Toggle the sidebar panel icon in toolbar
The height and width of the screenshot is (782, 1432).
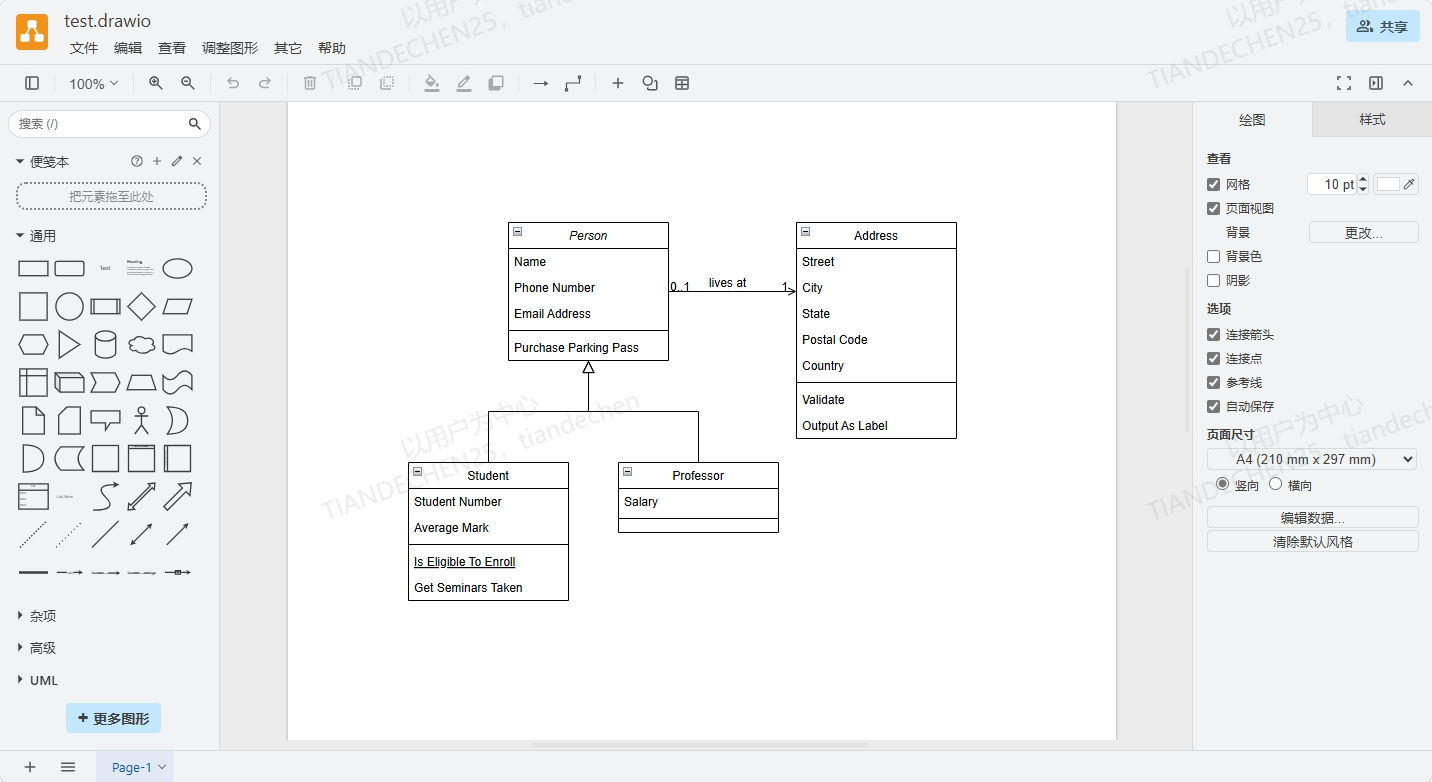click(x=32, y=84)
